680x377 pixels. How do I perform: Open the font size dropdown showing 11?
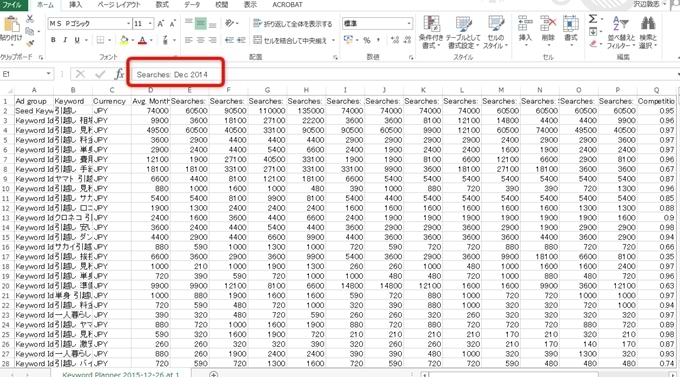point(150,23)
